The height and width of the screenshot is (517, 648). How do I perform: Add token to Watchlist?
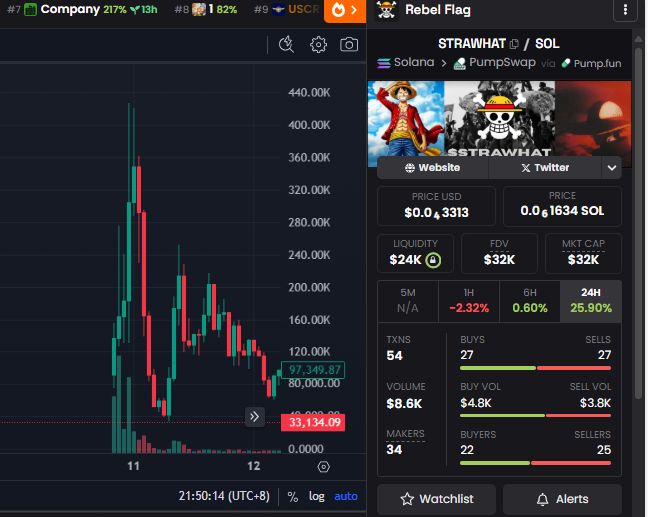(x=436, y=499)
